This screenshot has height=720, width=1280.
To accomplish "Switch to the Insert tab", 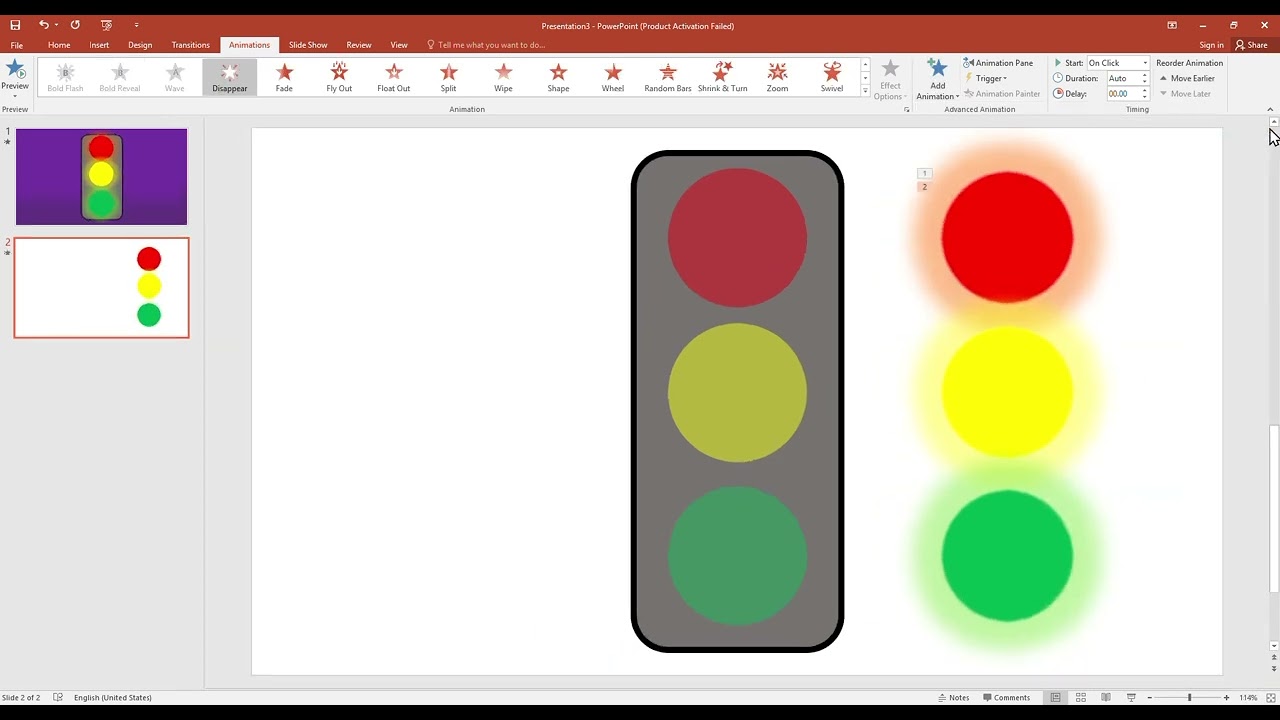I will pos(99,45).
